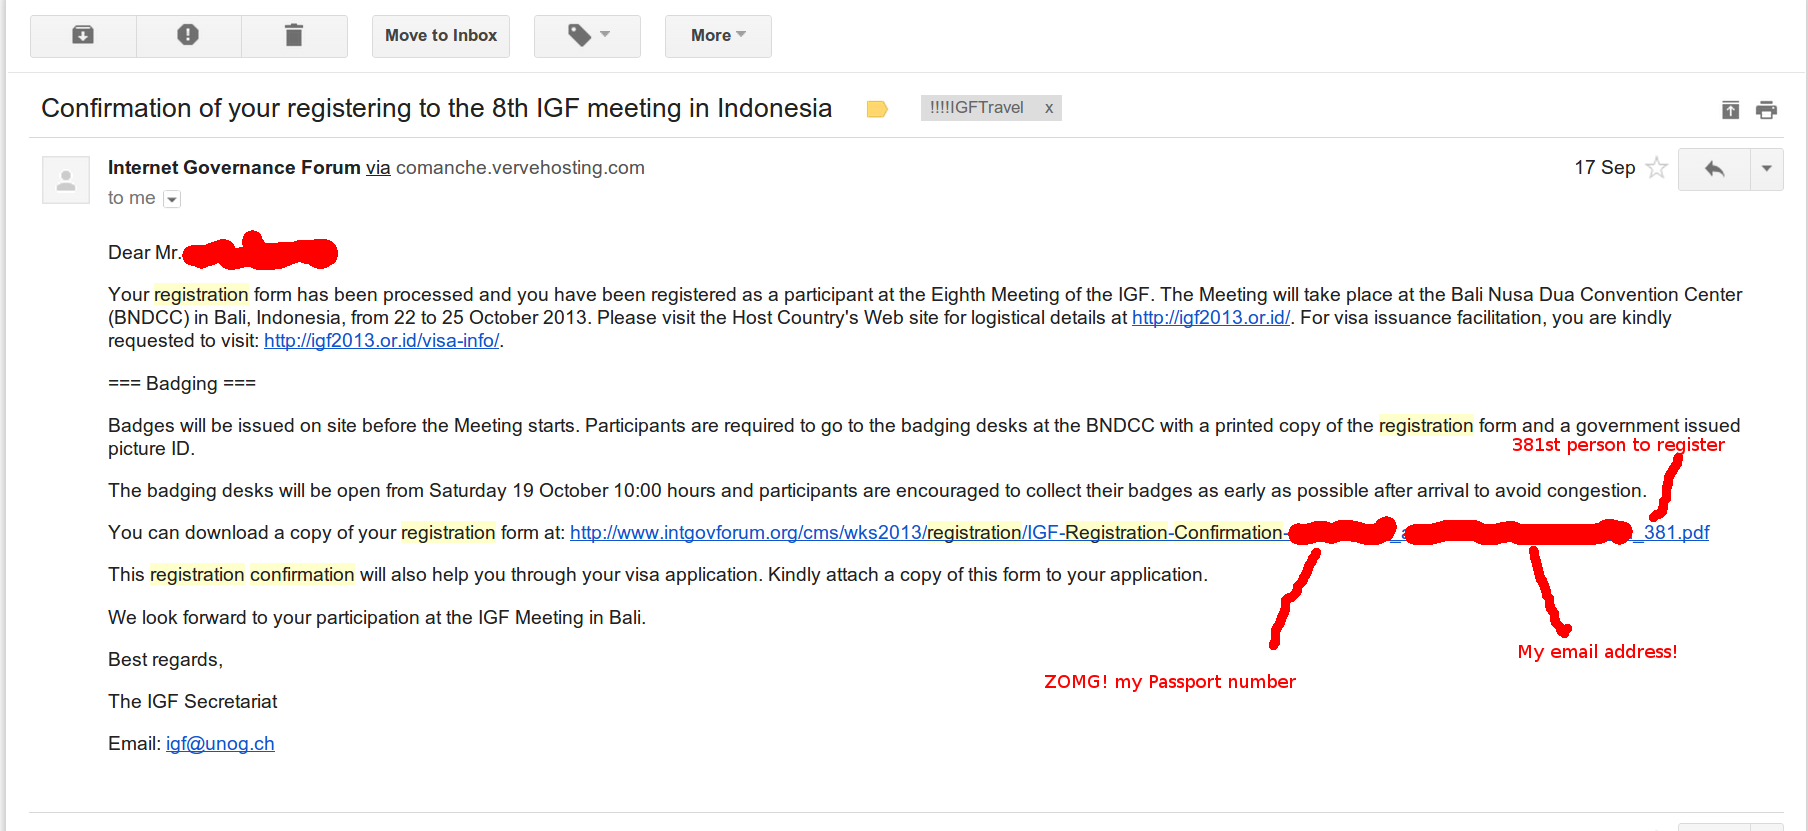Open the More actions menu
This screenshot has height=831, width=1808.
click(x=718, y=36)
